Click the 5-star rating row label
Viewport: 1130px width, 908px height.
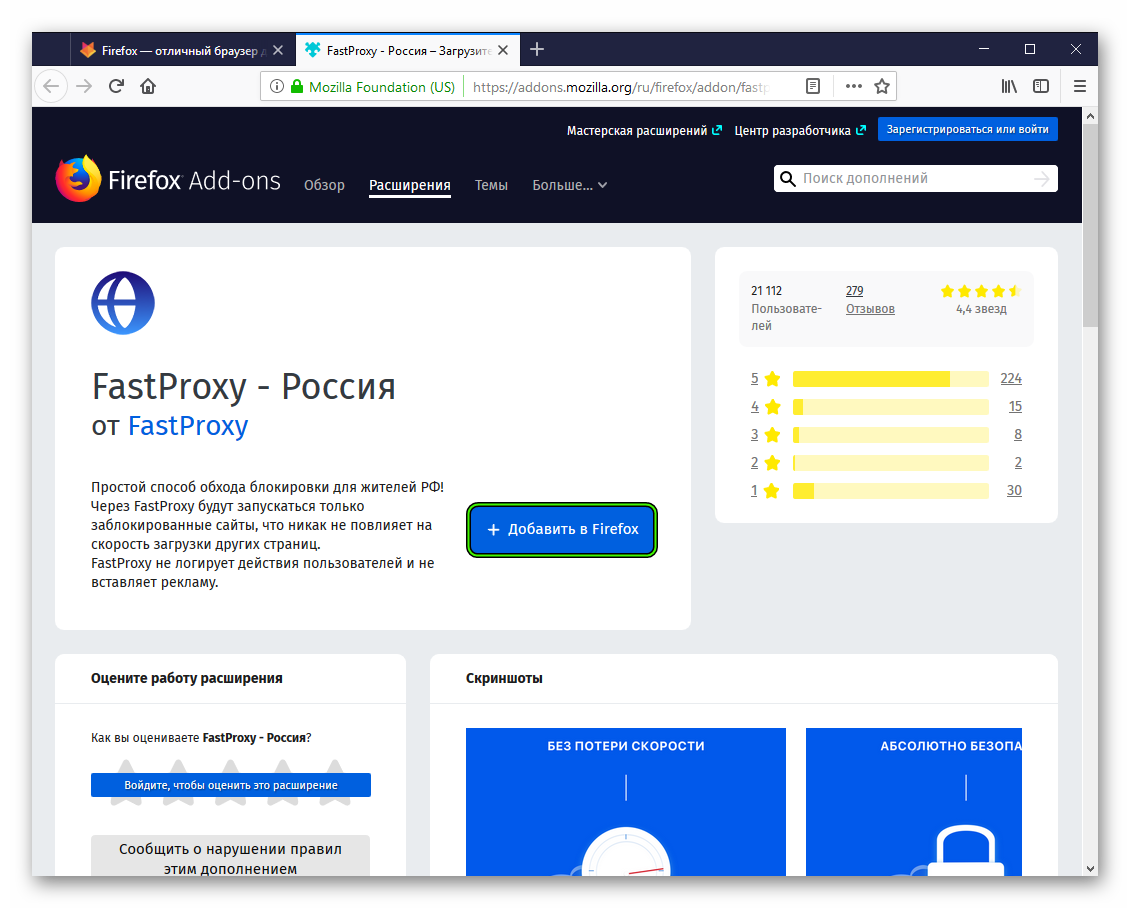click(x=765, y=379)
